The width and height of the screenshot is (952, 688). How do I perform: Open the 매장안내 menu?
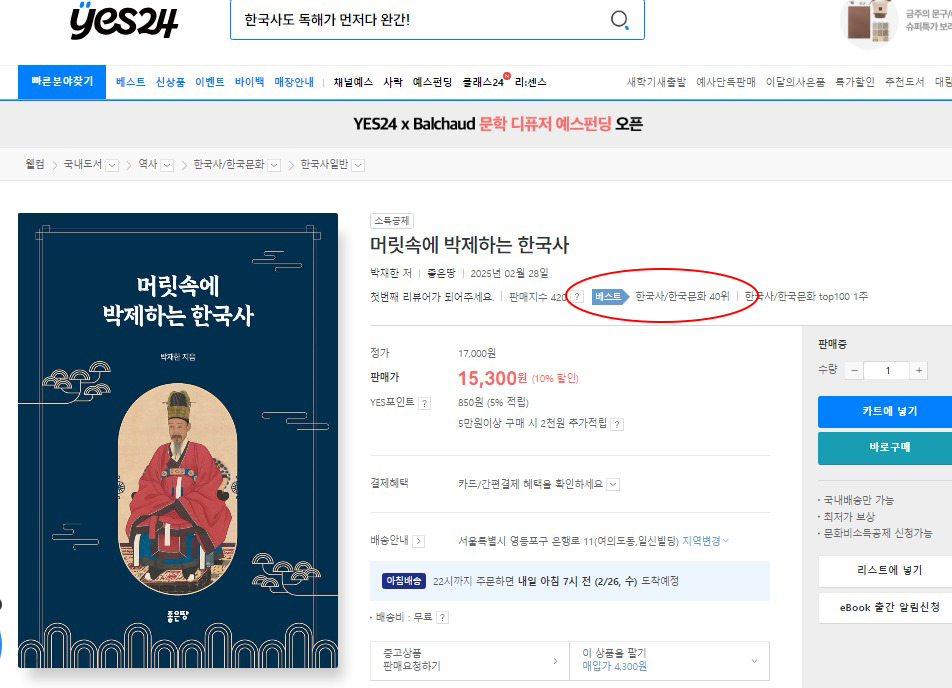pyautogui.click(x=294, y=82)
